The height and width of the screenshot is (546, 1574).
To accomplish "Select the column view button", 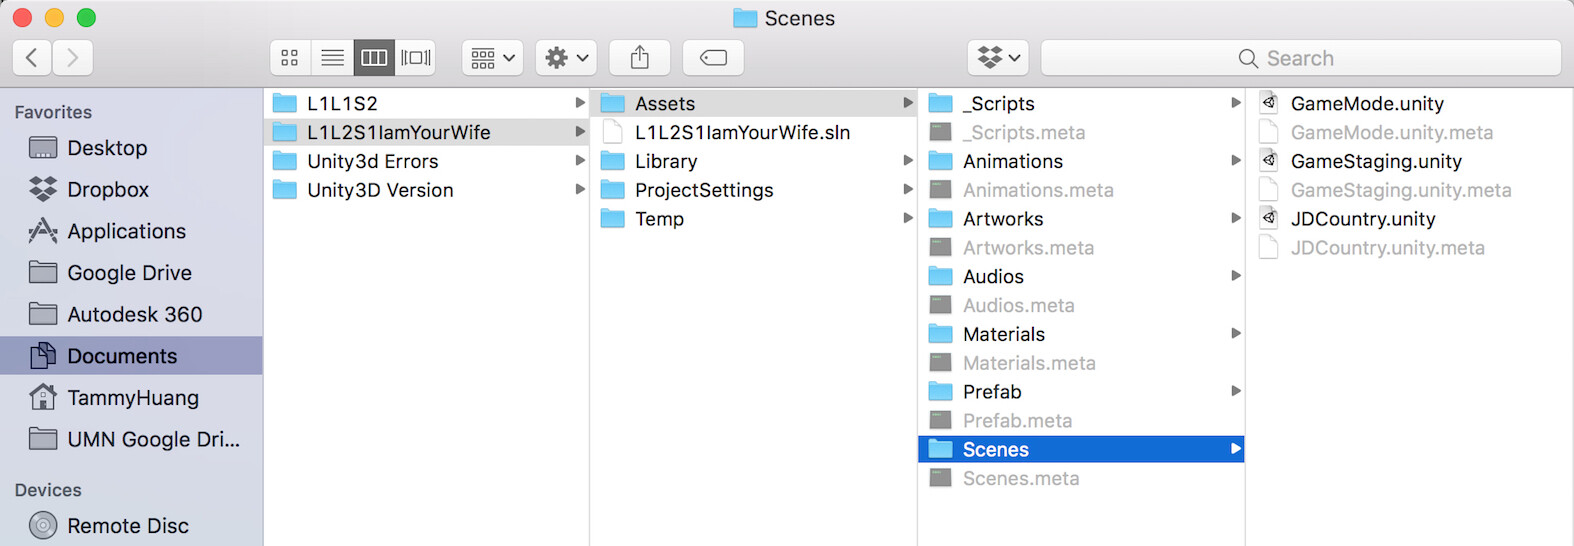I will click(x=374, y=58).
